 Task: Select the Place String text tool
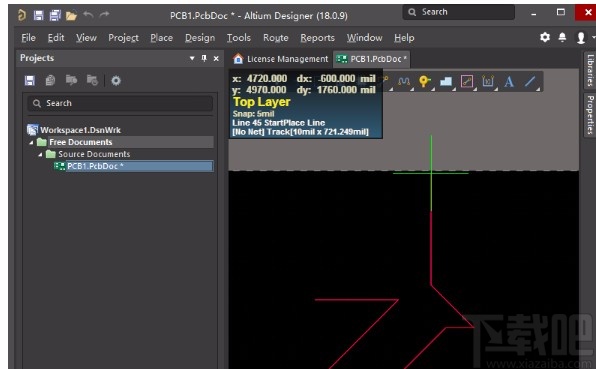point(509,81)
